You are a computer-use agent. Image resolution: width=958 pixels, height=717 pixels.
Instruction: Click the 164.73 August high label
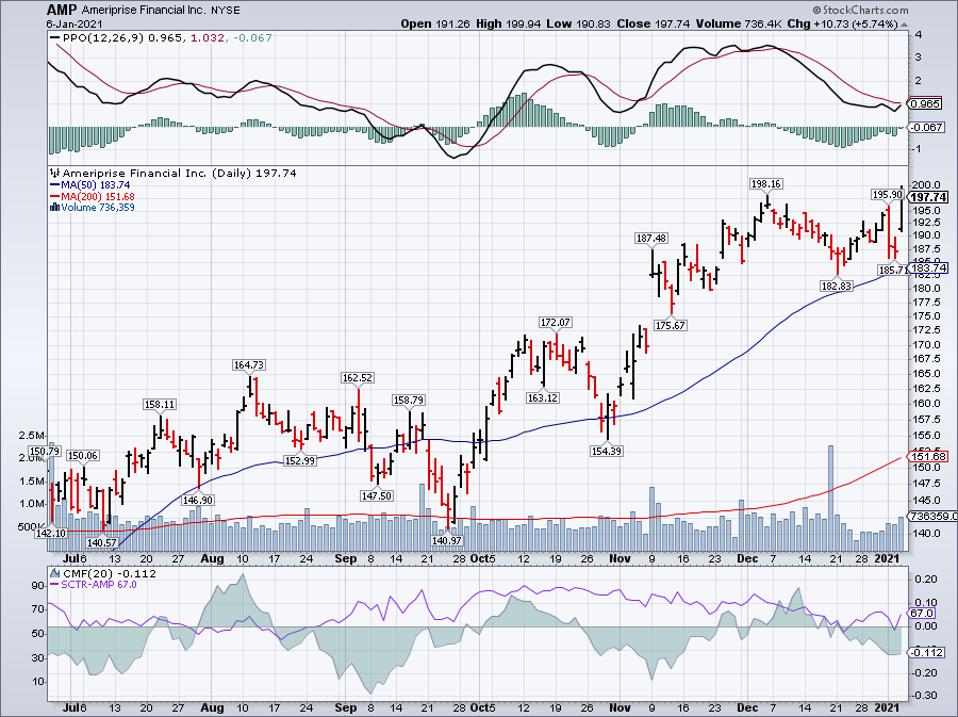(x=249, y=365)
